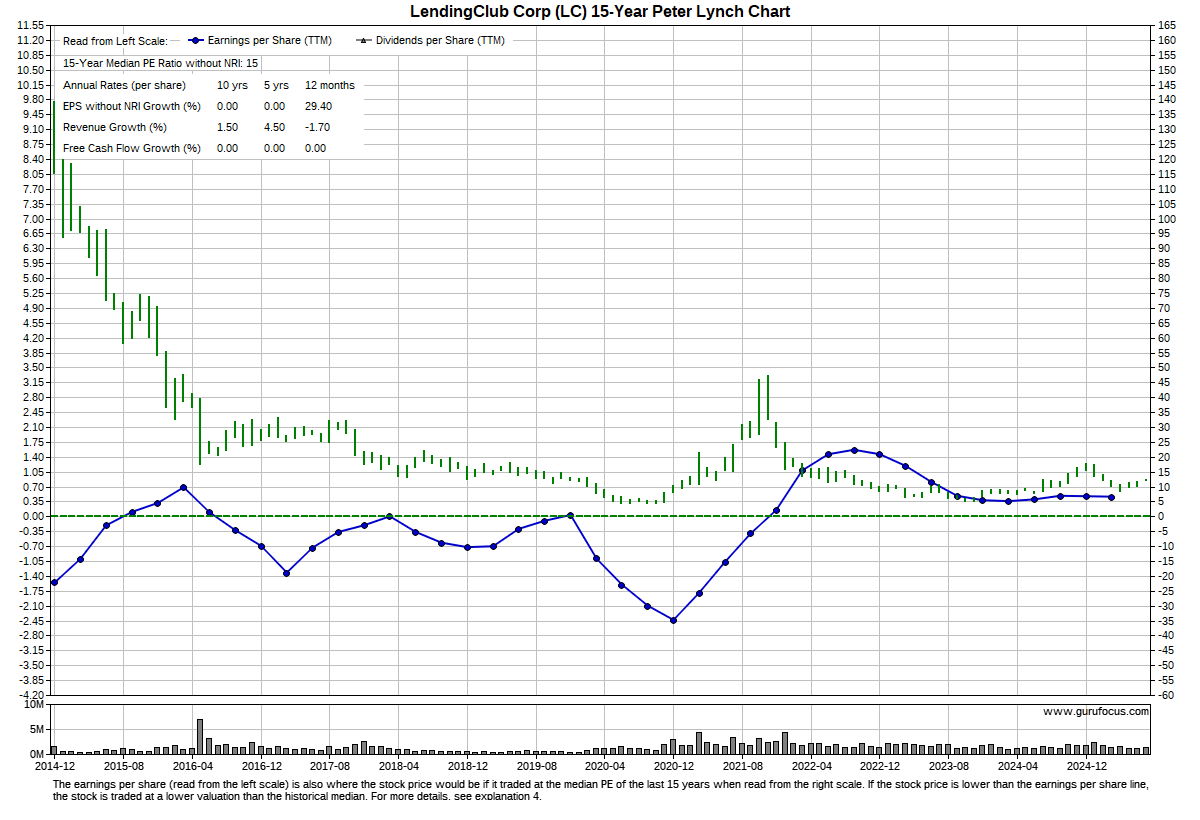The image size is (1200, 820).
Task: Click the 'Annual Rates (per share)' header
Action: point(124,85)
